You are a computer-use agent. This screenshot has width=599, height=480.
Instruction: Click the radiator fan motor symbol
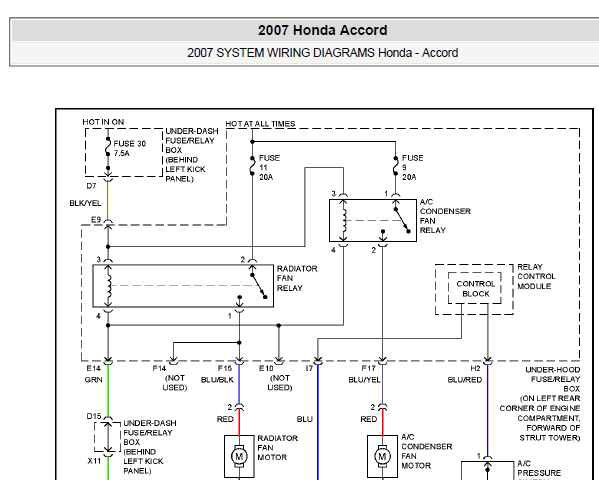(239, 456)
